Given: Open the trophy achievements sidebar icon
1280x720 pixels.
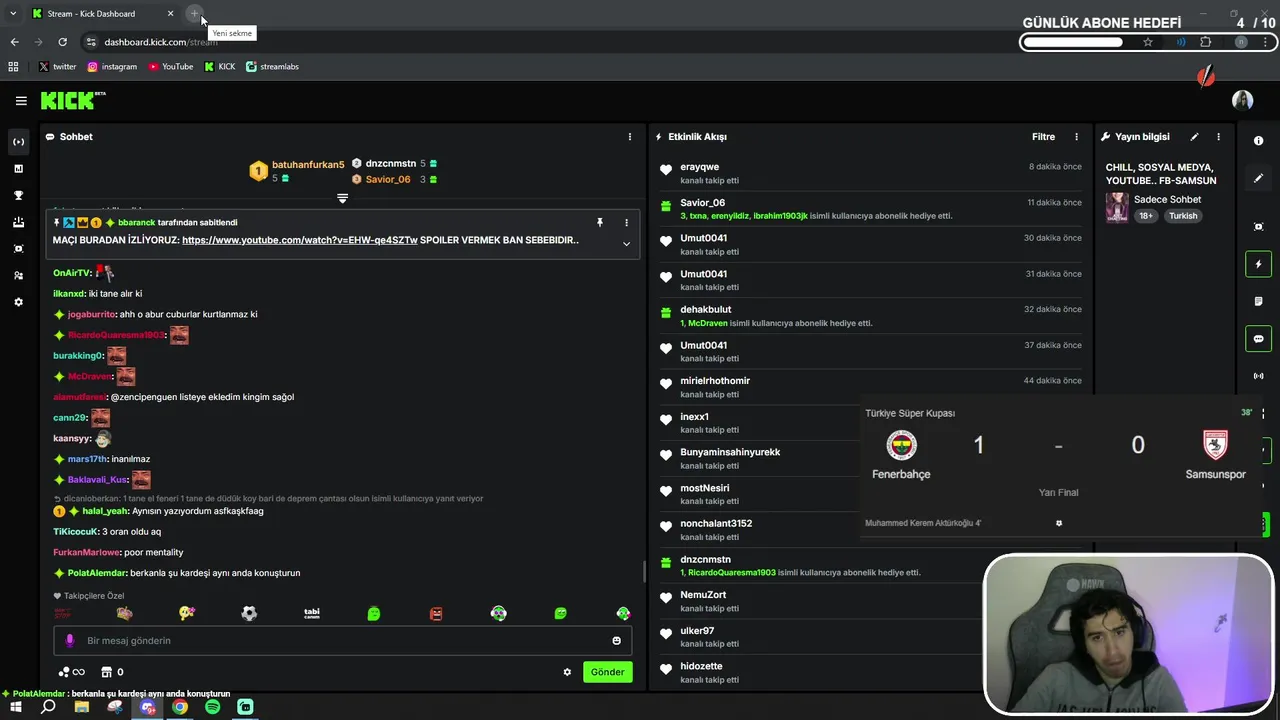Looking at the screenshot, I should tap(18, 195).
